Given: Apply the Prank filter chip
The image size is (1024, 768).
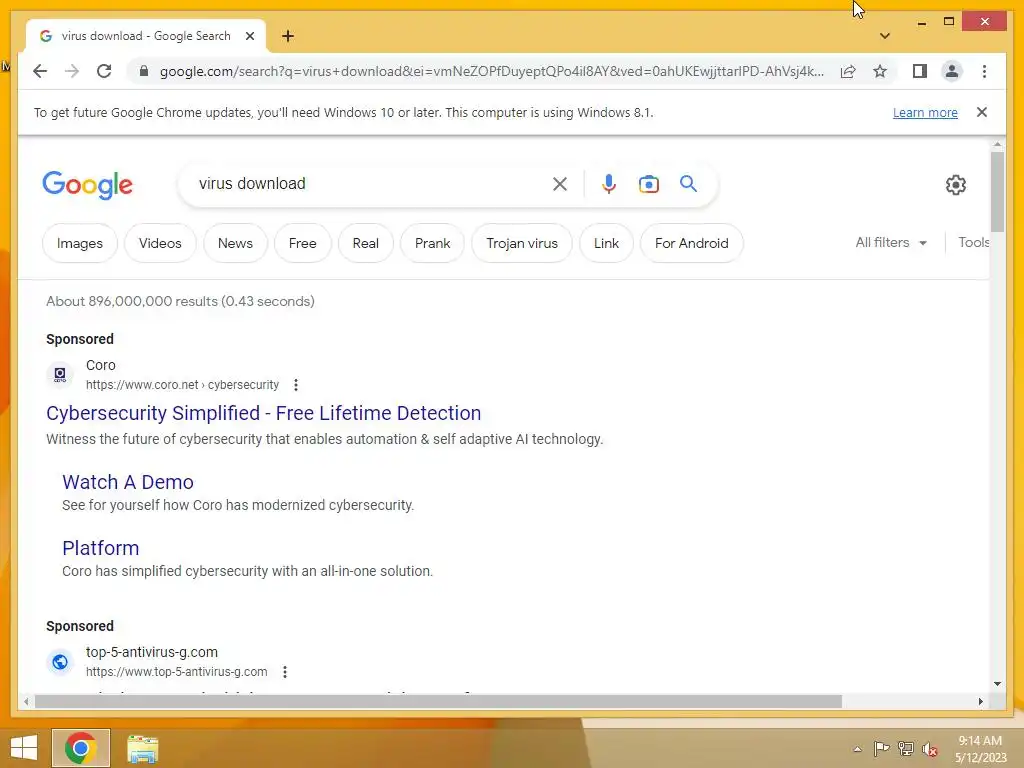Looking at the screenshot, I should (432, 243).
